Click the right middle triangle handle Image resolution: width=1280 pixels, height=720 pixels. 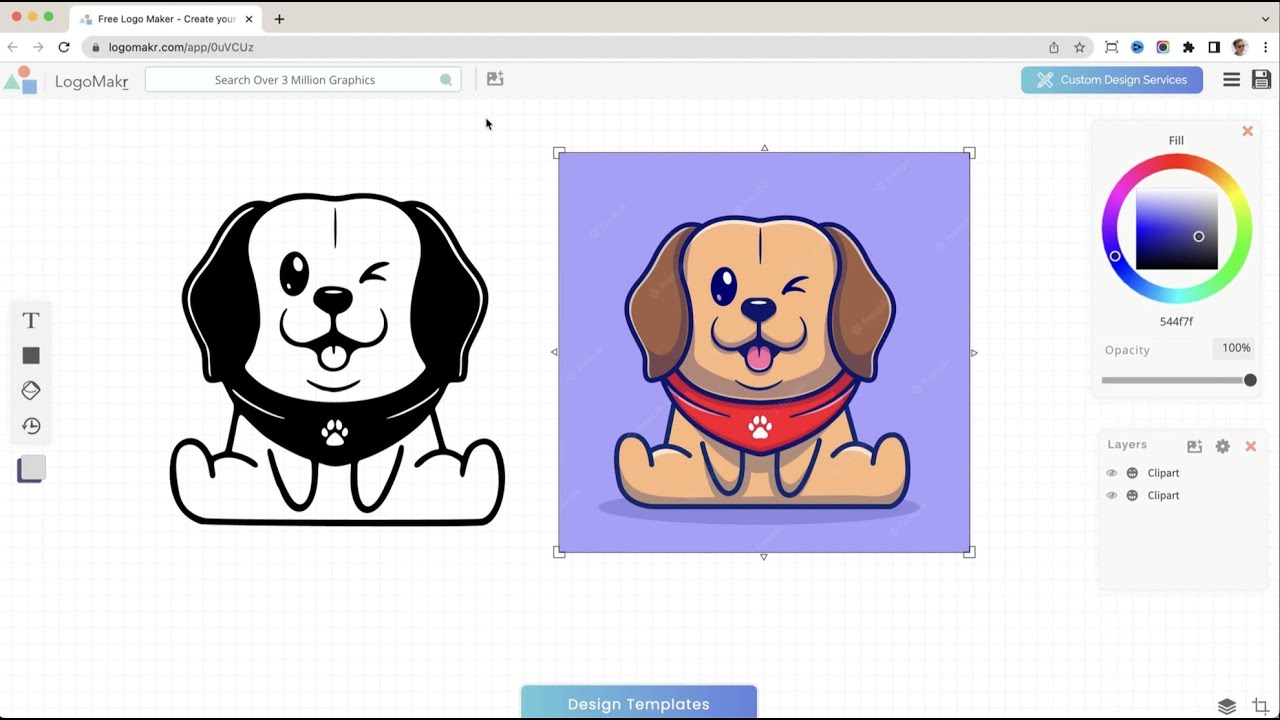coord(974,352)
